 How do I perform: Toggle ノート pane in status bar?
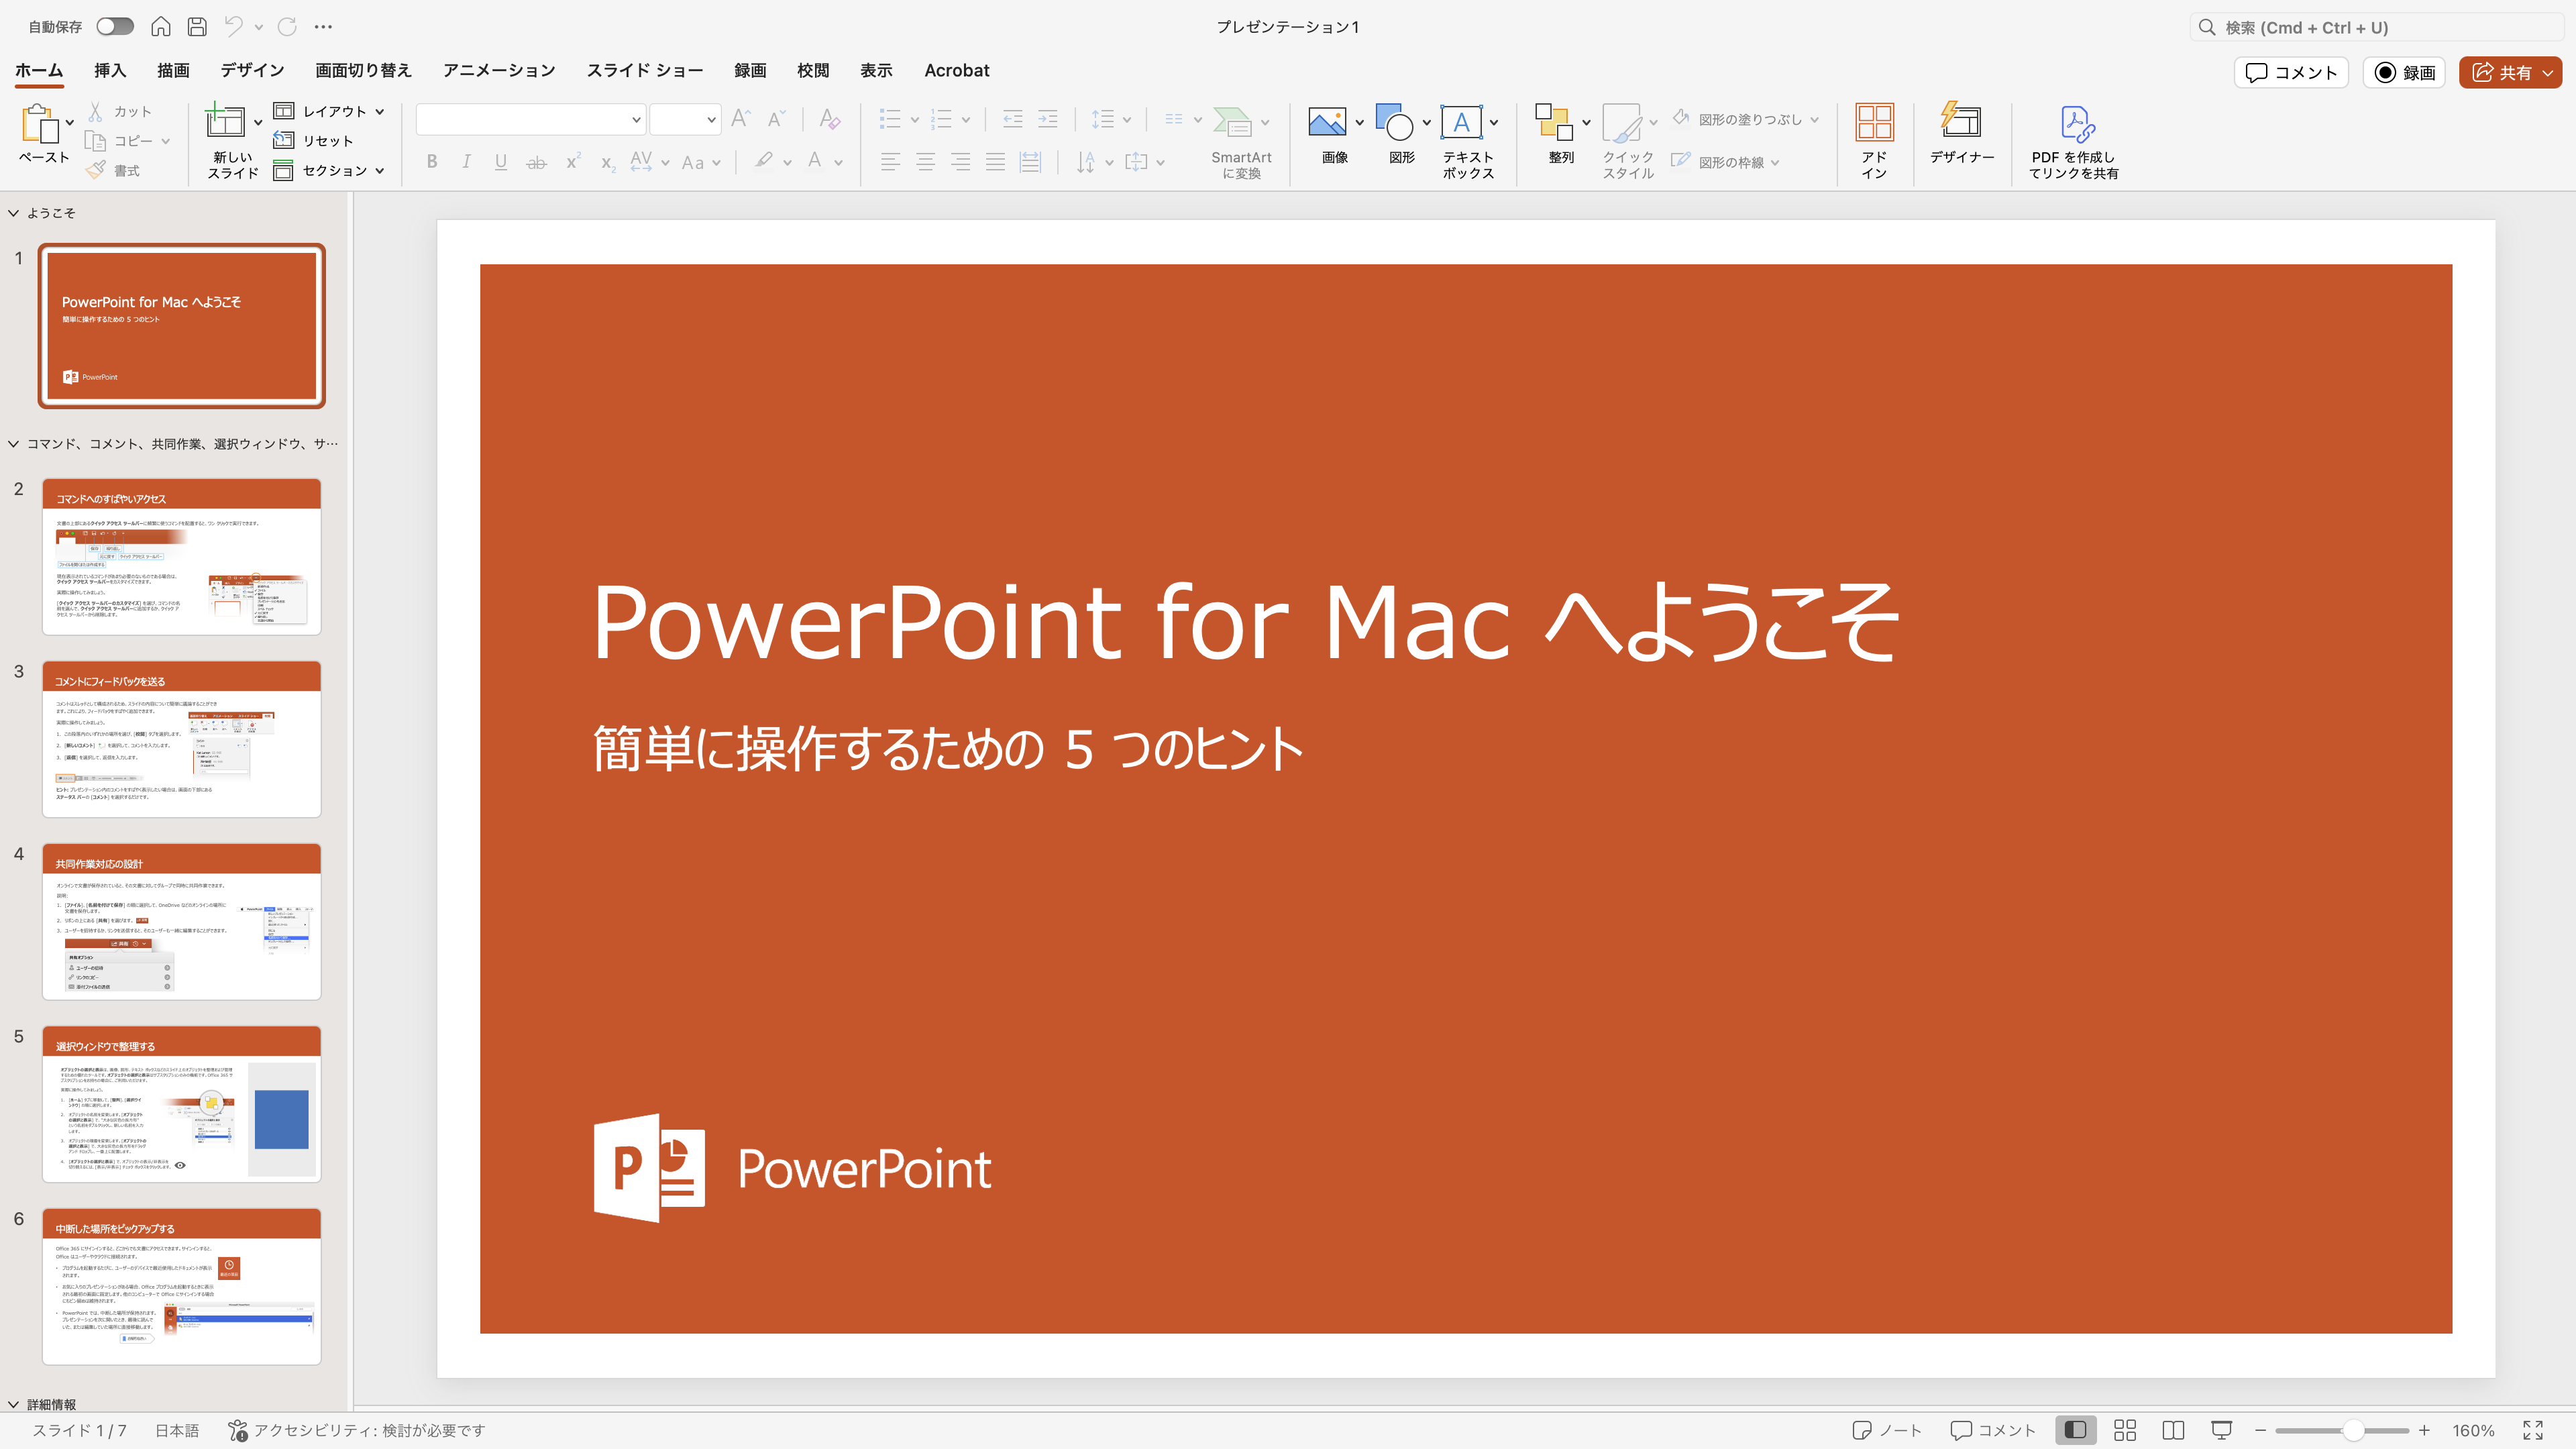tap(1887, 1430)
